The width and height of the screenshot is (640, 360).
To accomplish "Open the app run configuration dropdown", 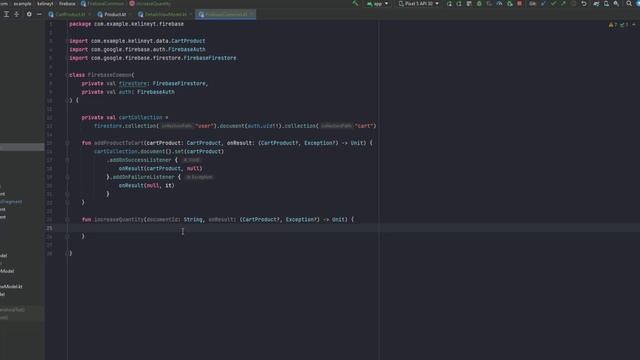I will (378, 4).
